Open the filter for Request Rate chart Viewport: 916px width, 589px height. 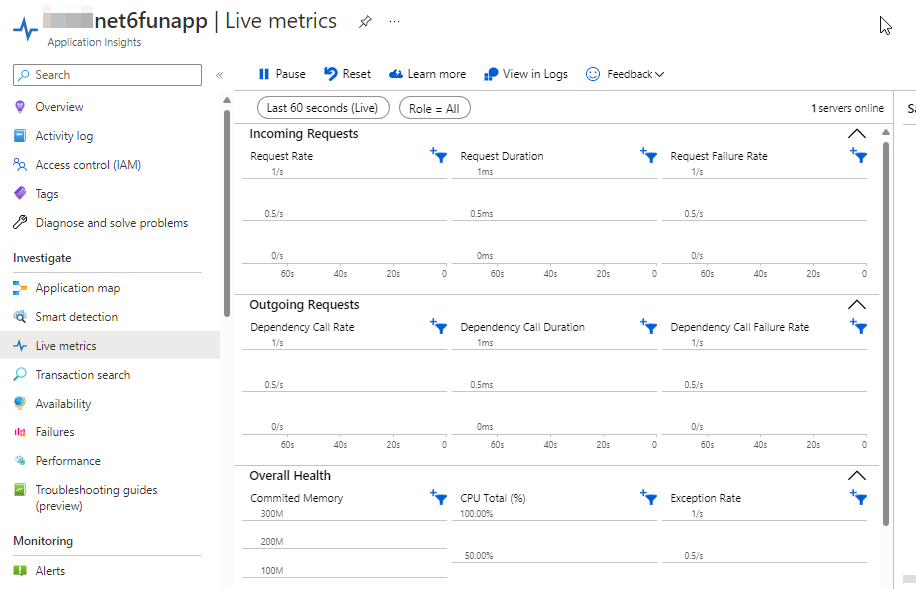tap(438, 156)
